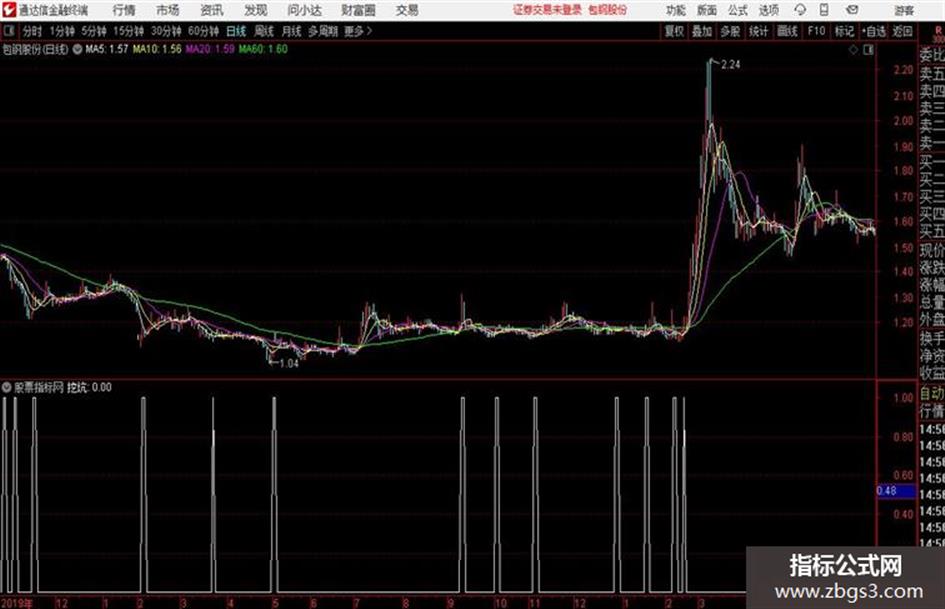Click the 统计 statistics button
Screen dimensions: 945x609
[758, 31]
